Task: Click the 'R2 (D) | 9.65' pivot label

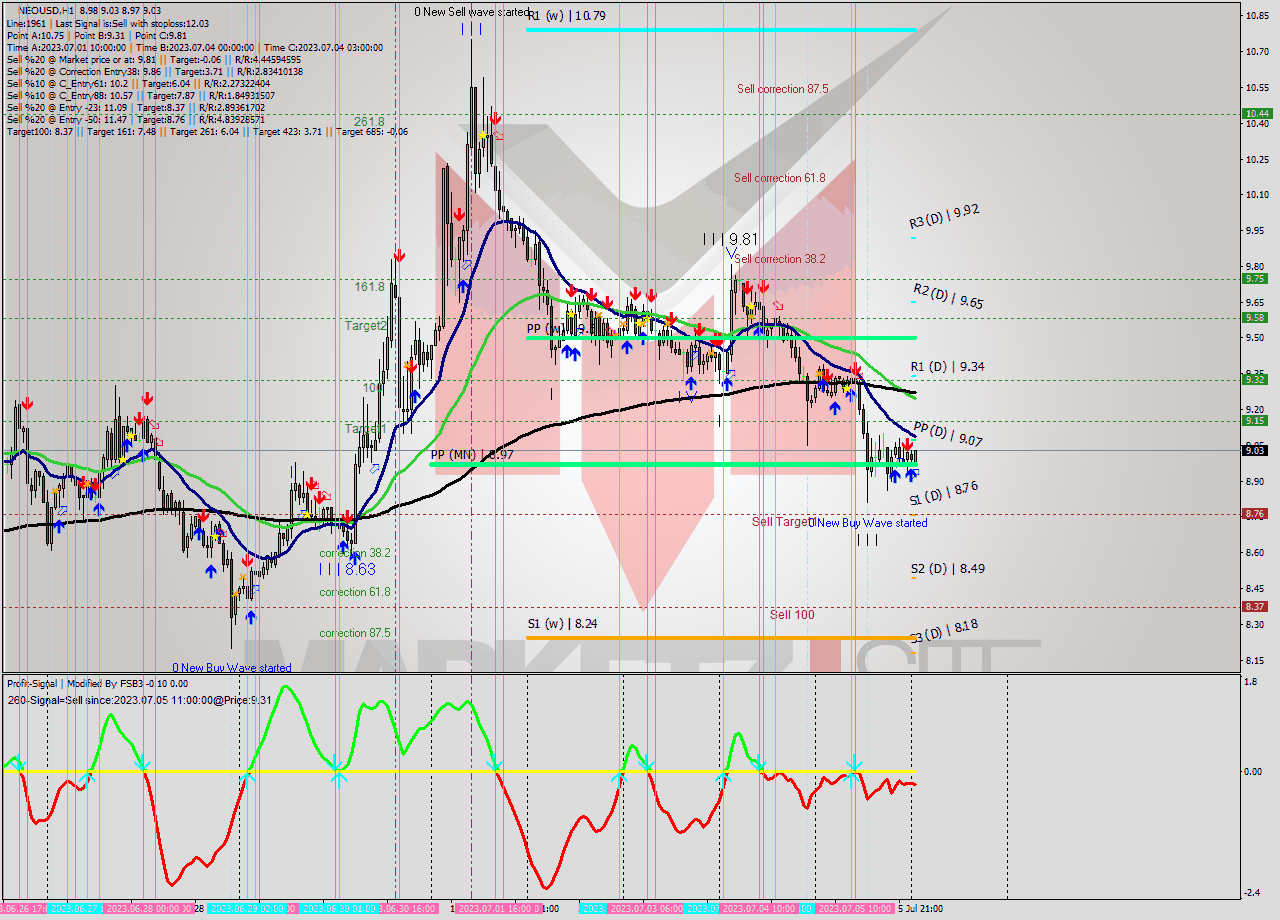Action: (x=948, y=297)
